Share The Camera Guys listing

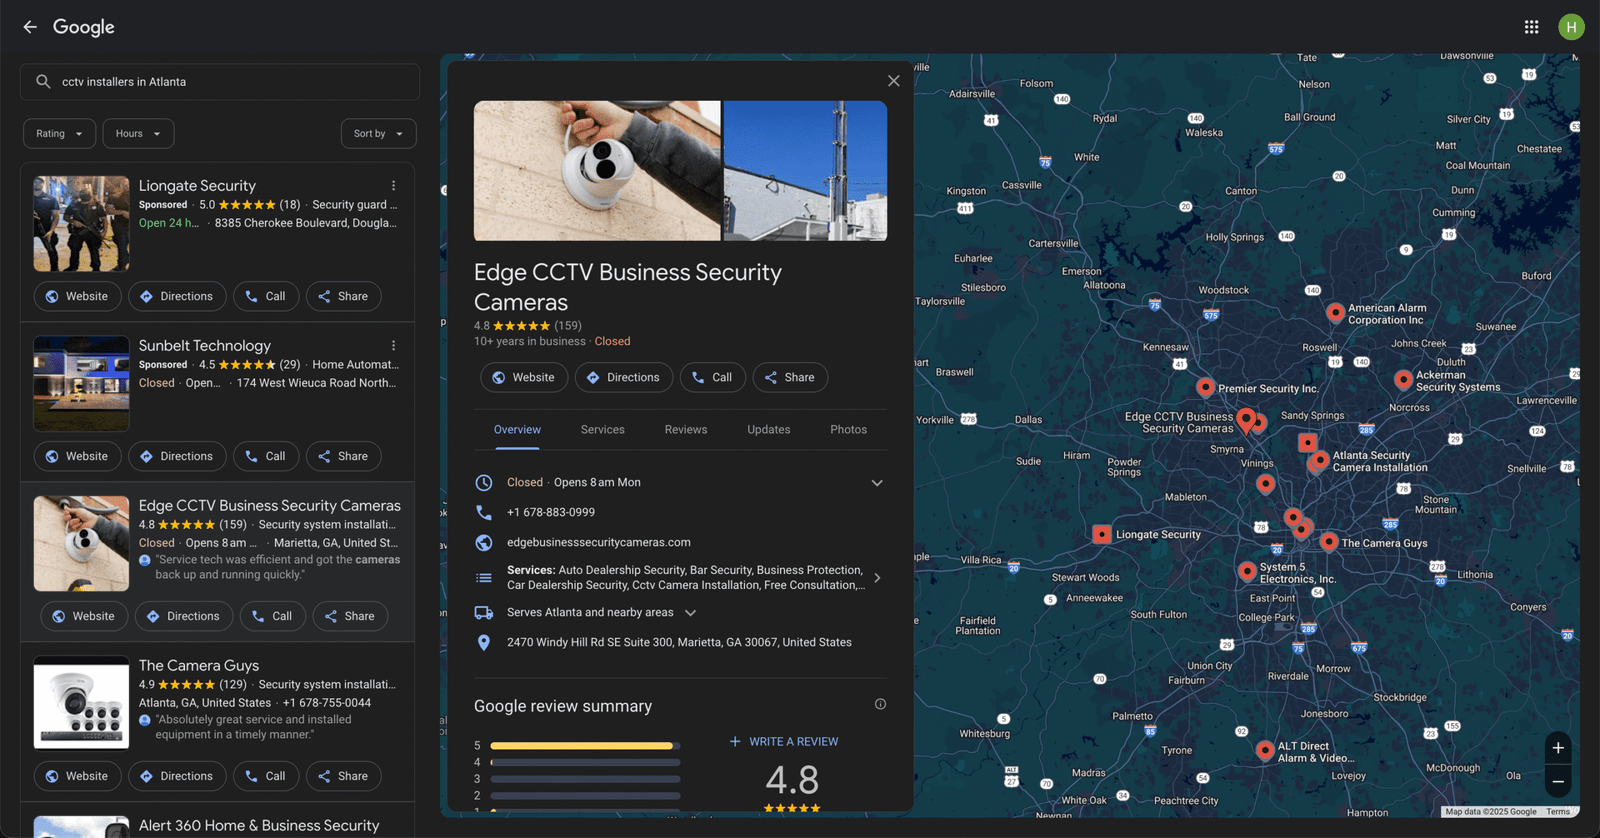click(343, 777)
